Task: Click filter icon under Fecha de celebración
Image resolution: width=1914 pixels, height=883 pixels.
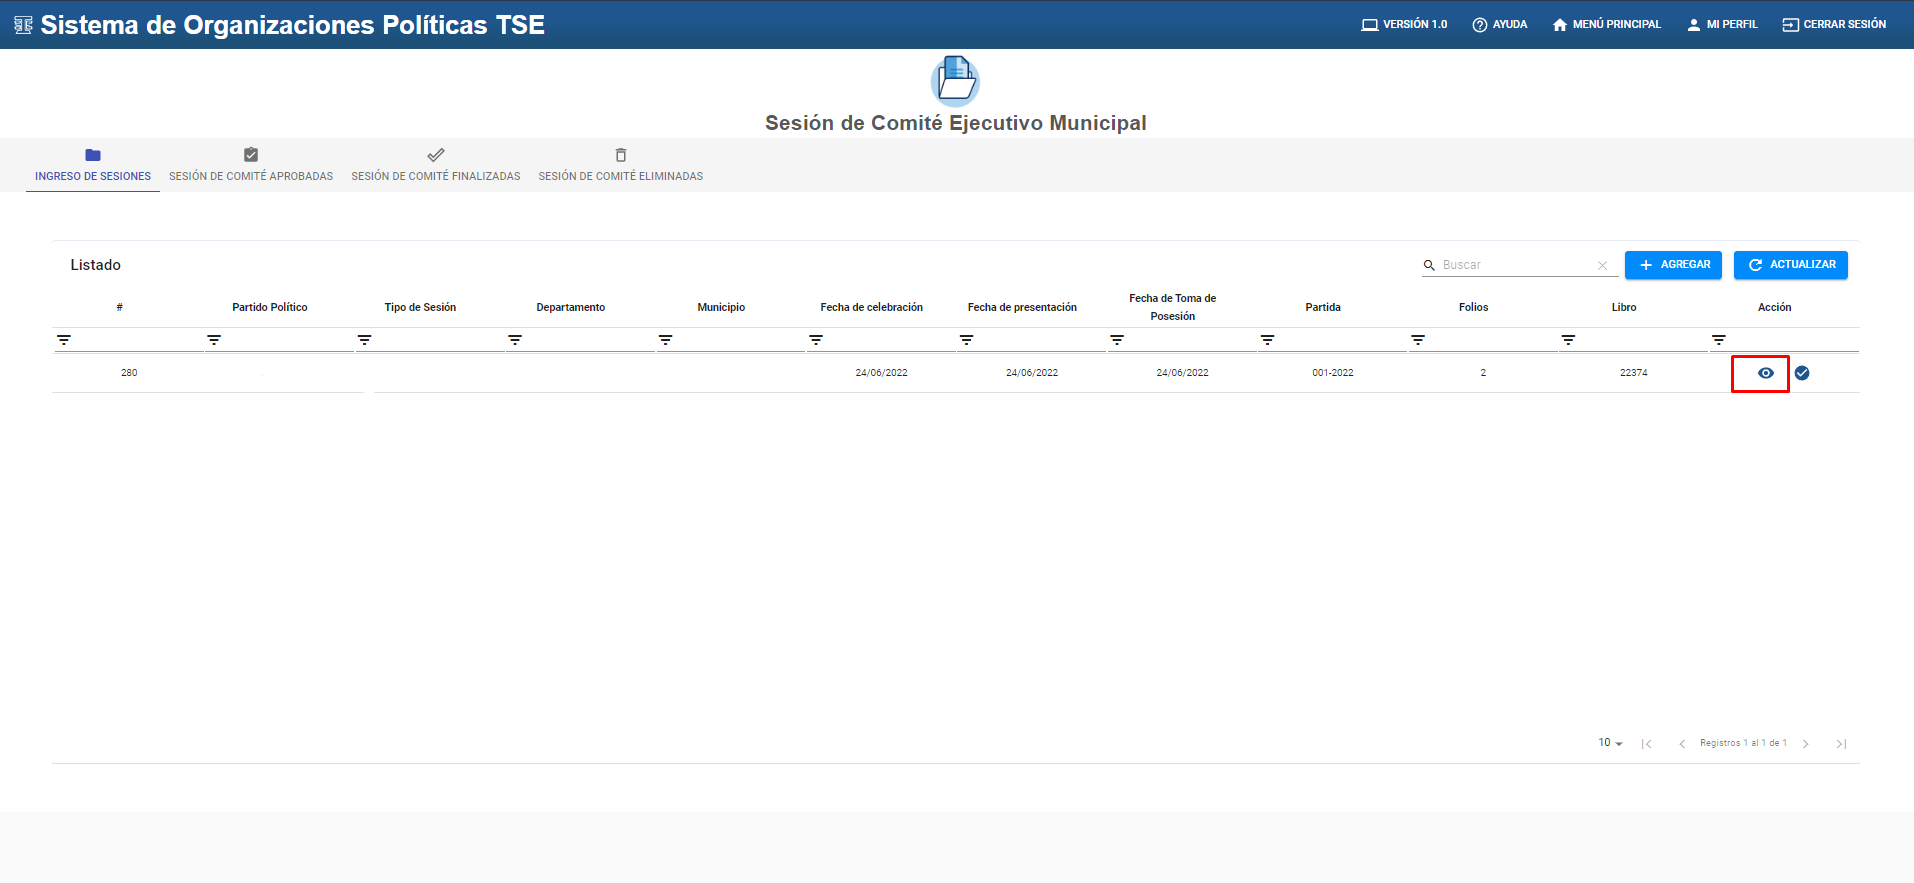Action: point(816,340)
